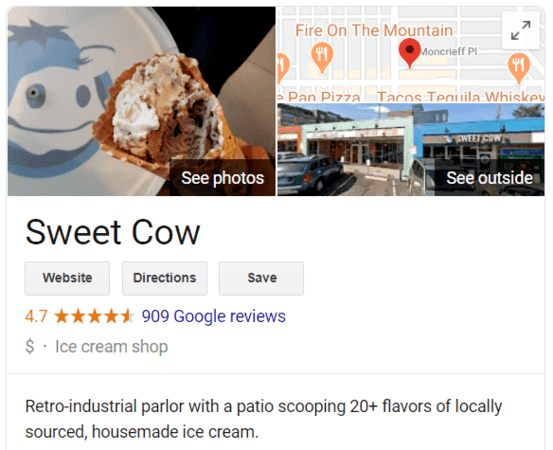Save Sweet Cow to your places
The width and height of the screenshot is (553, 450).
point(261,278)
